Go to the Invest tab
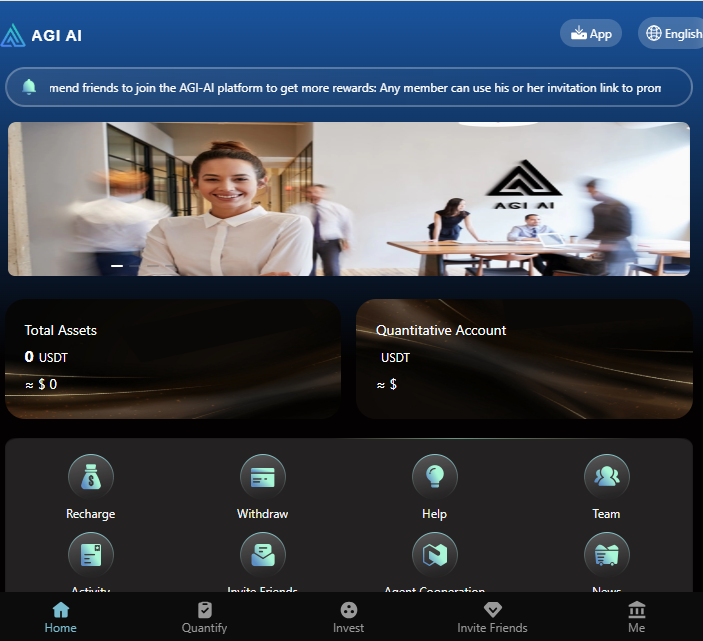 coord(348,617)
